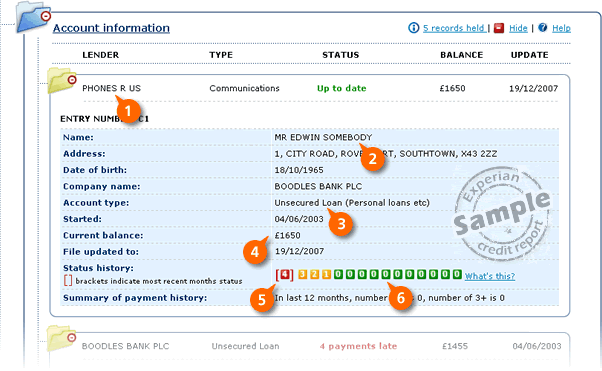The width and height of the screenshot is (602, 371).
Task: Click orange callout marker number 1
Action: coord(128,111)
